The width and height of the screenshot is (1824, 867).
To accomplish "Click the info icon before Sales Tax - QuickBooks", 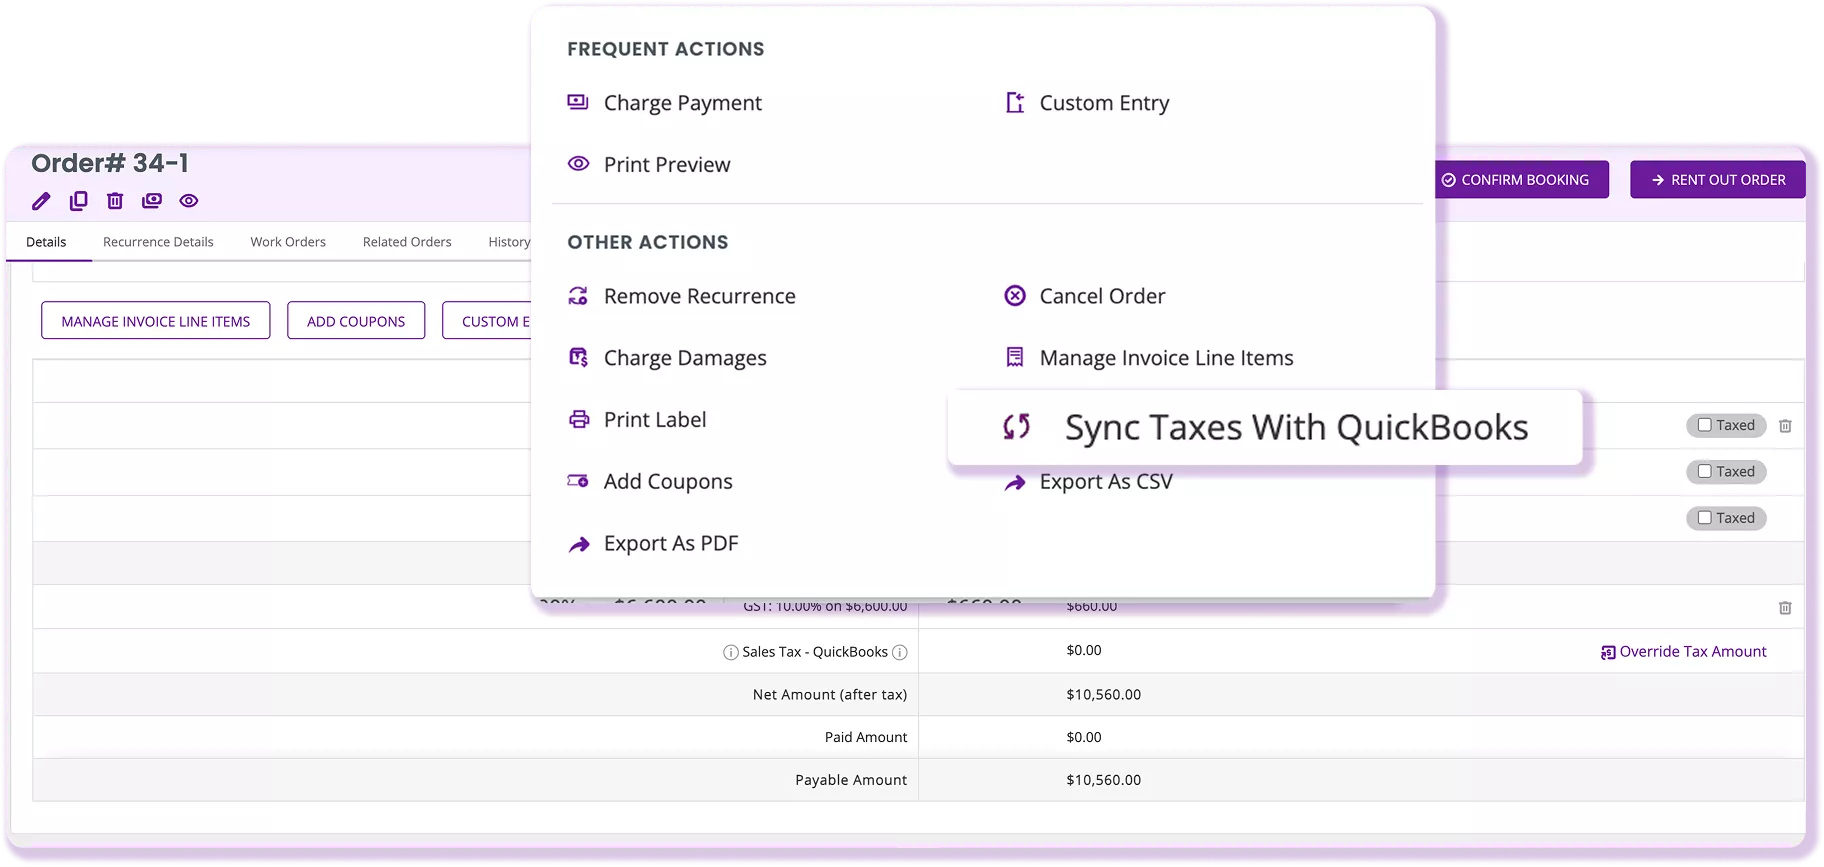I will [x=731, y=653].
